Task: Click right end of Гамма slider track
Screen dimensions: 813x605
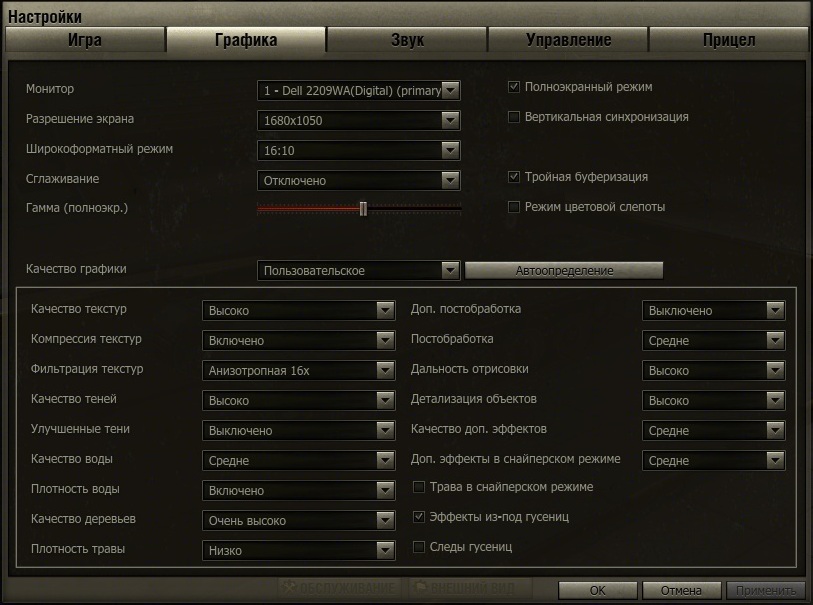Action: point(458,208)
